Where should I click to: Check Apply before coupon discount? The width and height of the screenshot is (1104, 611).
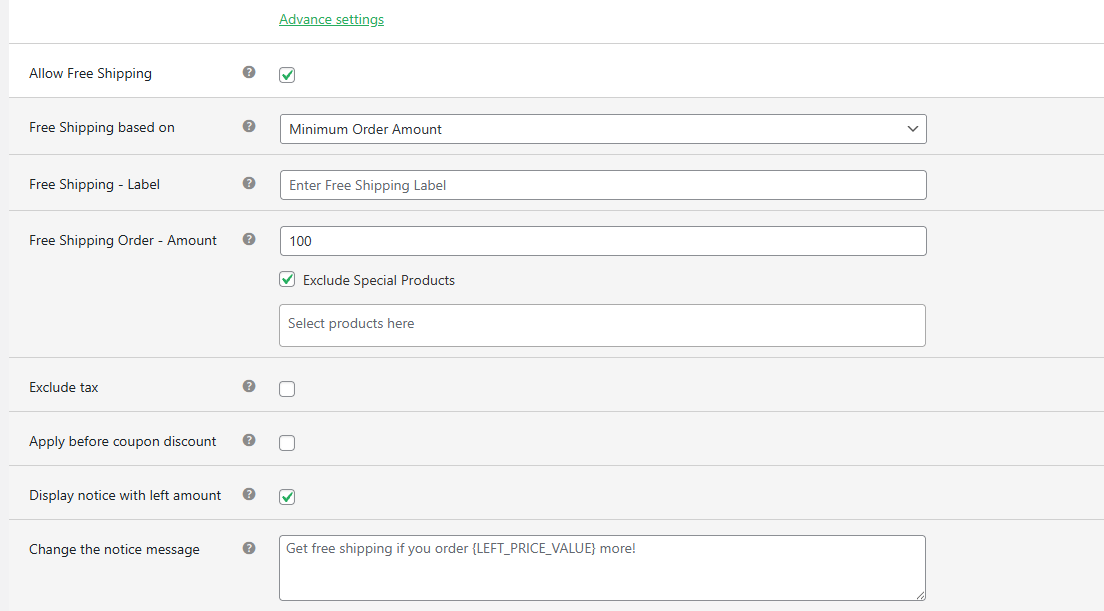(x=287, y=442)
